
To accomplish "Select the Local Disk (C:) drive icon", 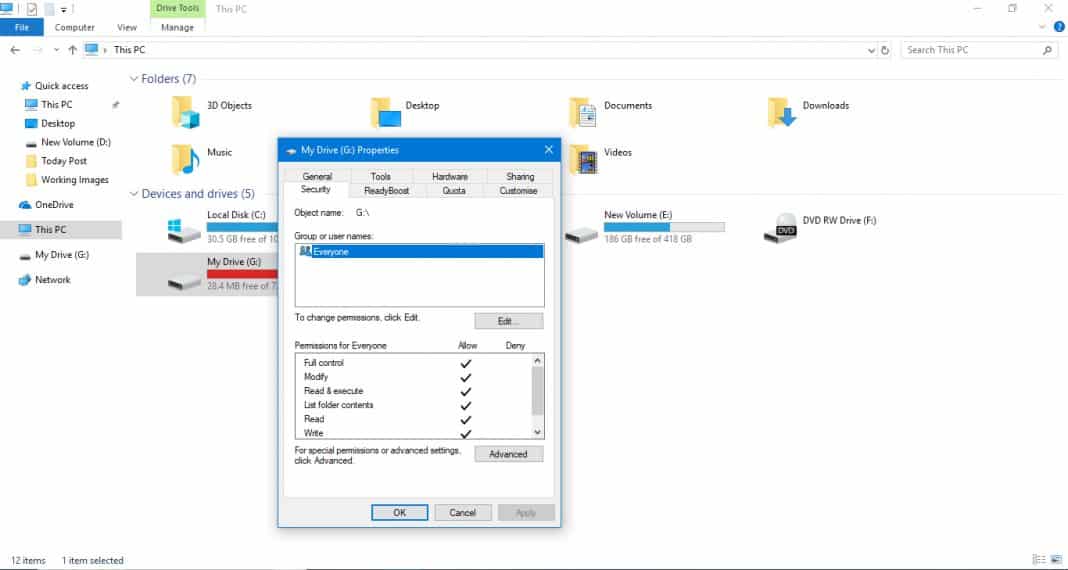I will (185, 231).
